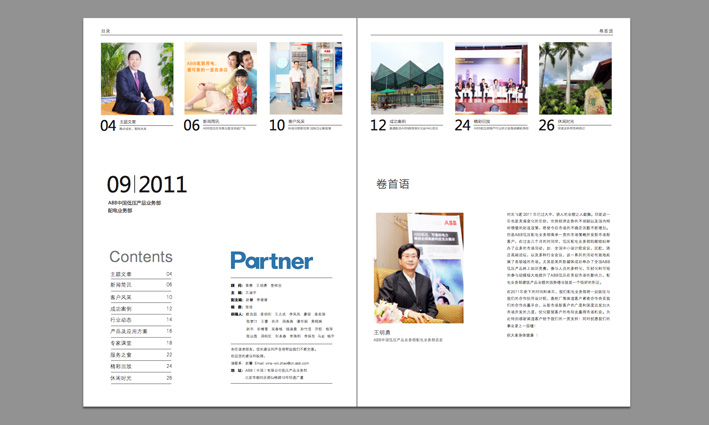709x425 pixels.
Task: Select contents row 行业动态 14
Action: 141,320
